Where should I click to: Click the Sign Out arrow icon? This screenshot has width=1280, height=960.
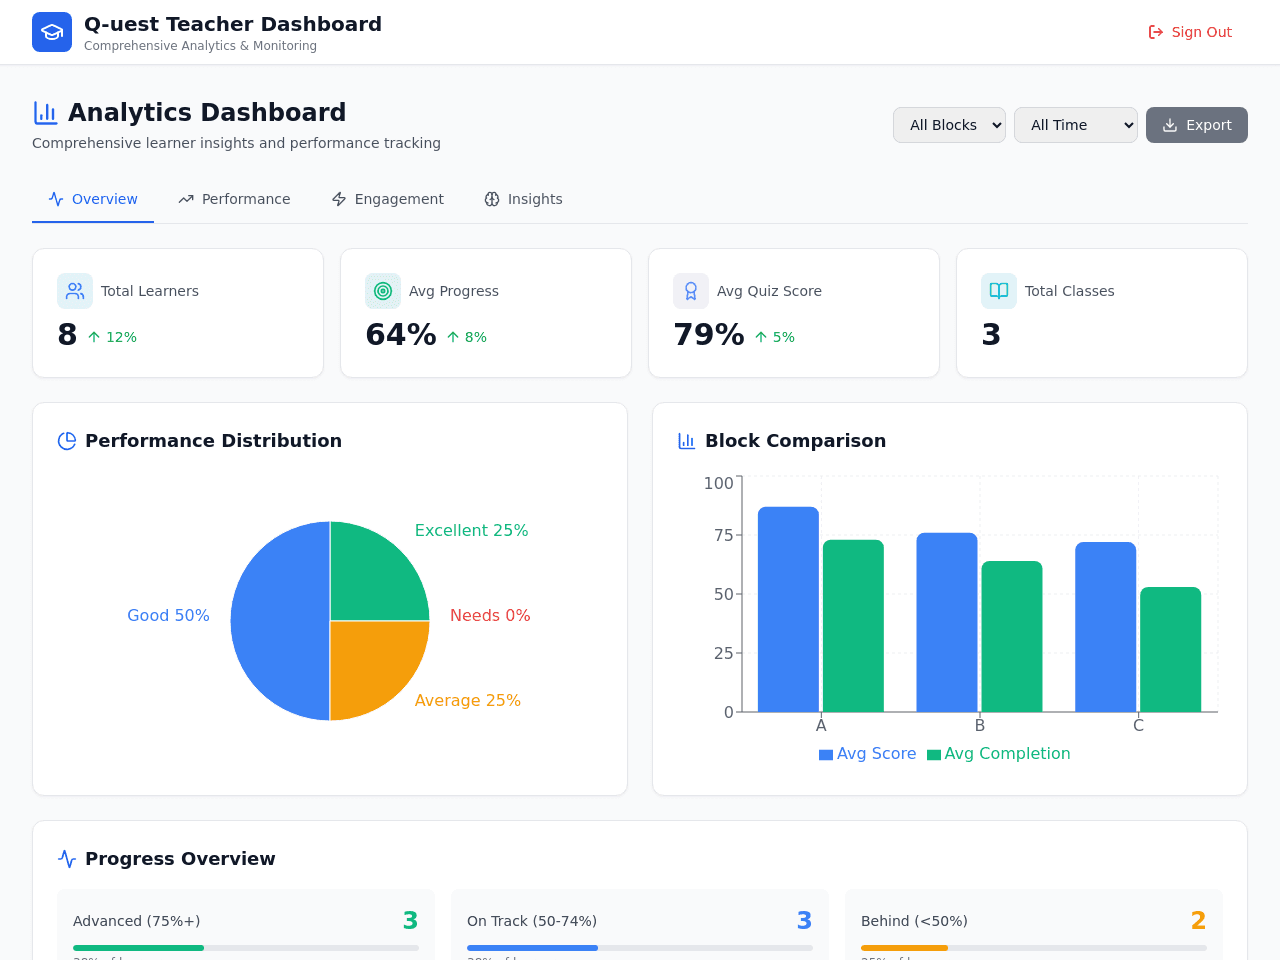(x=1156, y=32)
